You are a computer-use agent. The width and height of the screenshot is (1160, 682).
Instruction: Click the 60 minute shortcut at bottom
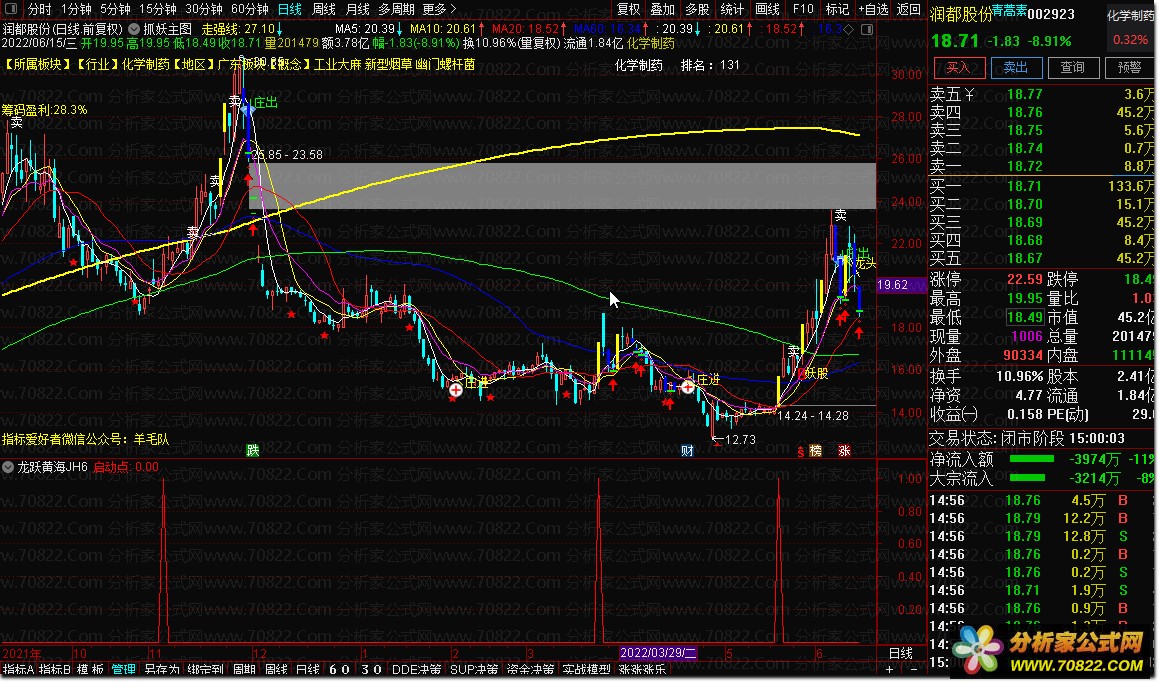(339, 670)
